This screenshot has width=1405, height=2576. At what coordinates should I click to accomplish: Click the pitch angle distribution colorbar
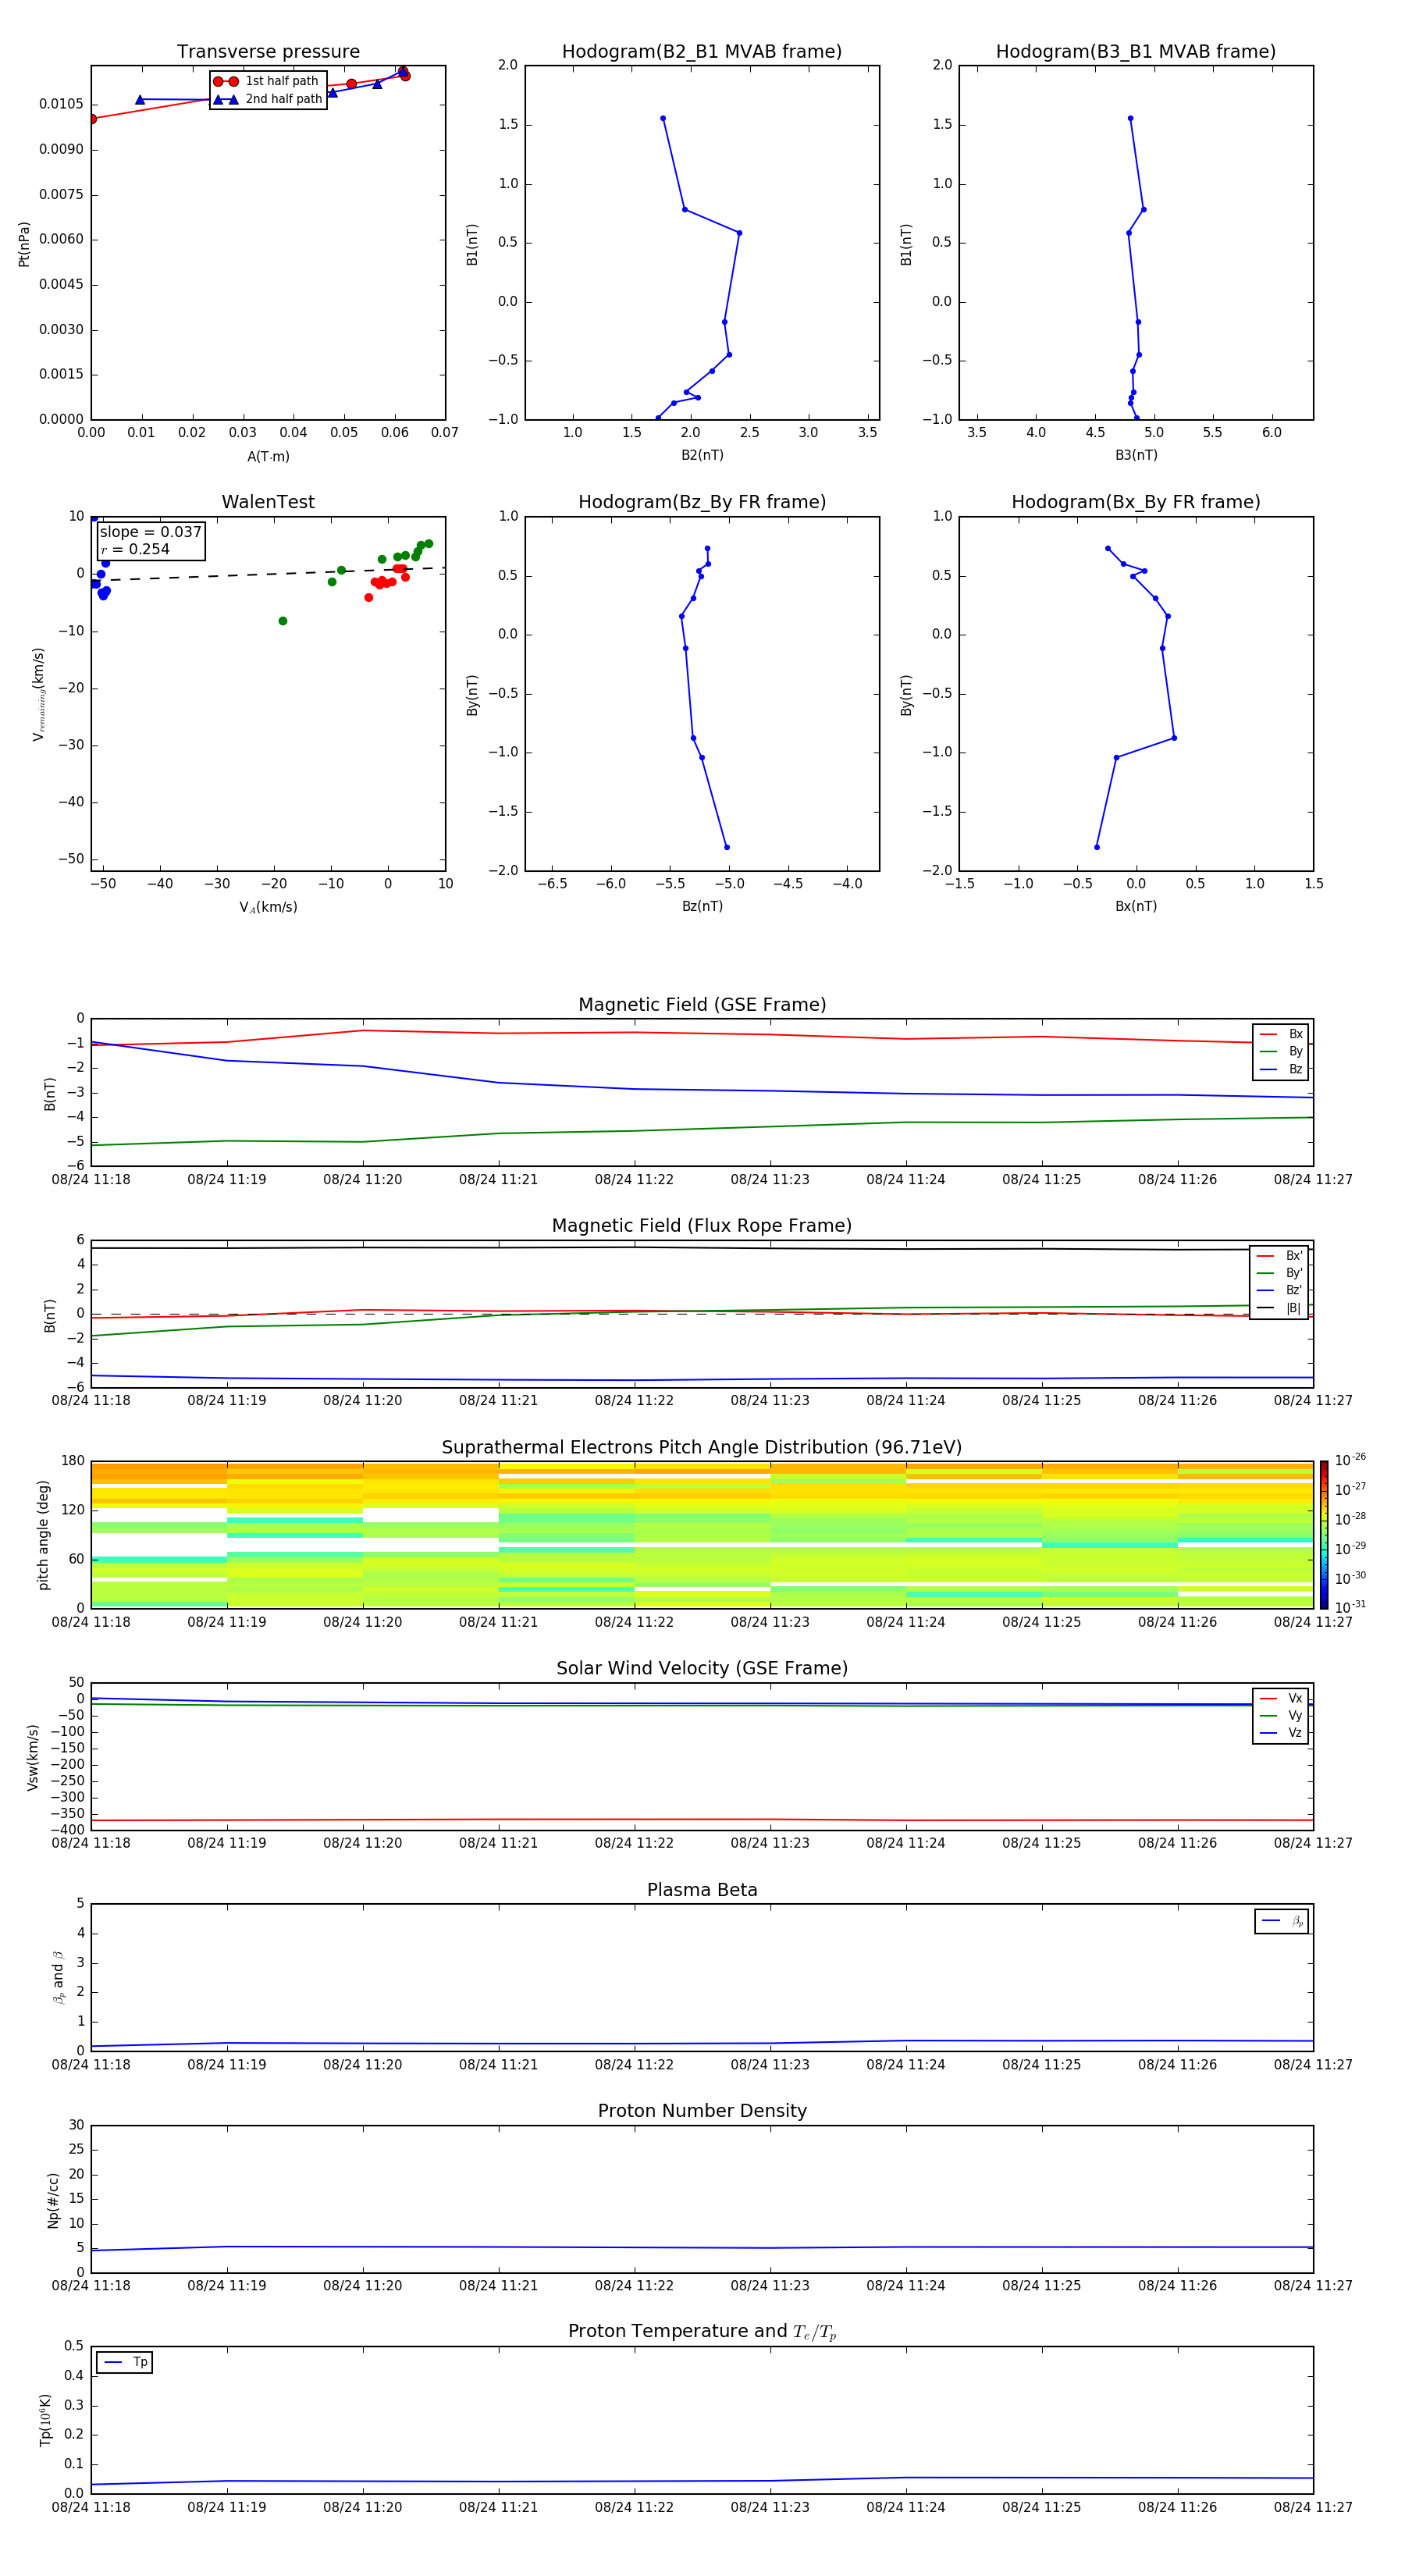pyautogui.click(x=1323, y=1534)
